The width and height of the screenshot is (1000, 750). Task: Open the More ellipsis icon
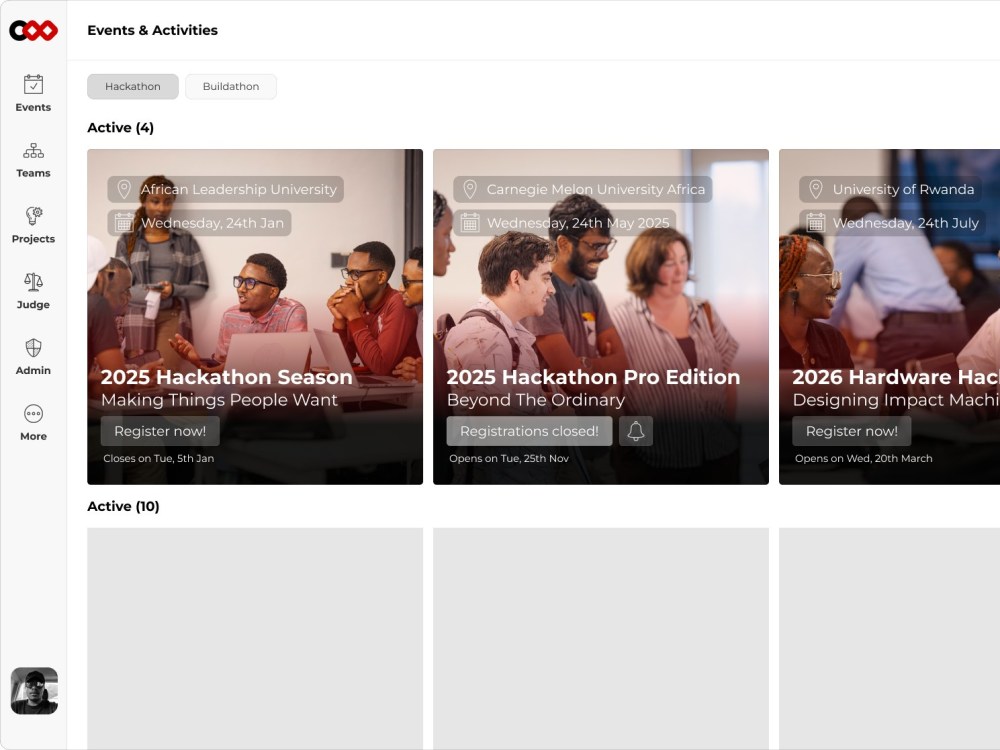(x=33, y=414)
